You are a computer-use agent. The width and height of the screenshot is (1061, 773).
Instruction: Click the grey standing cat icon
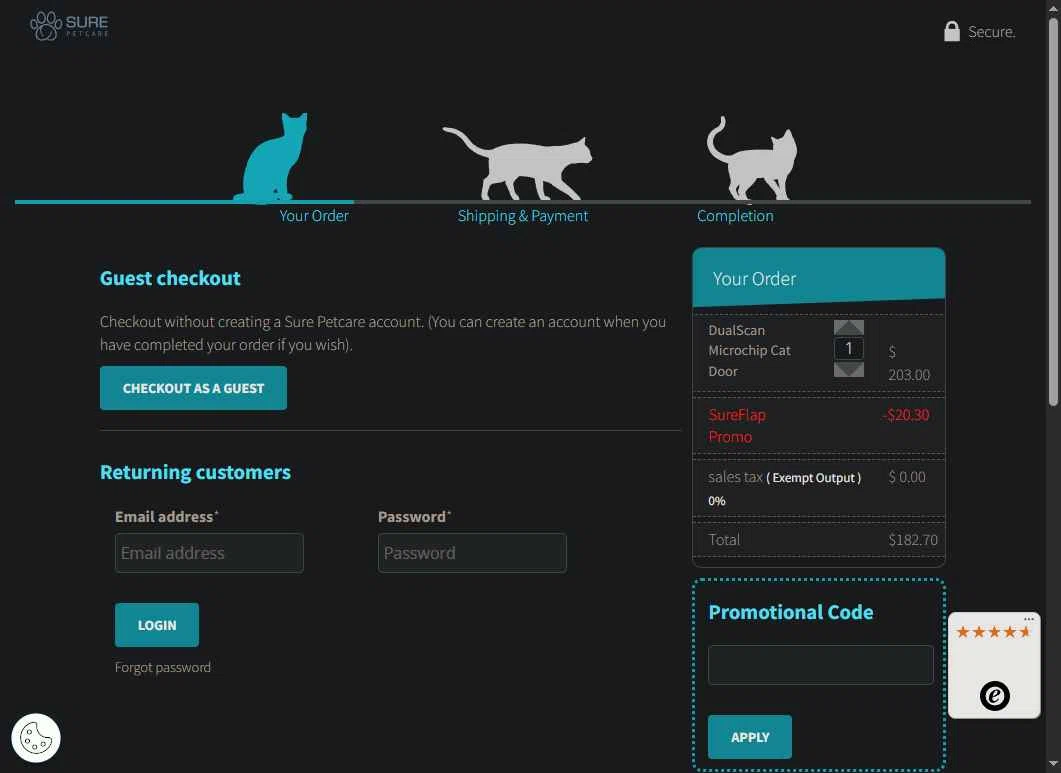[752, 158]
